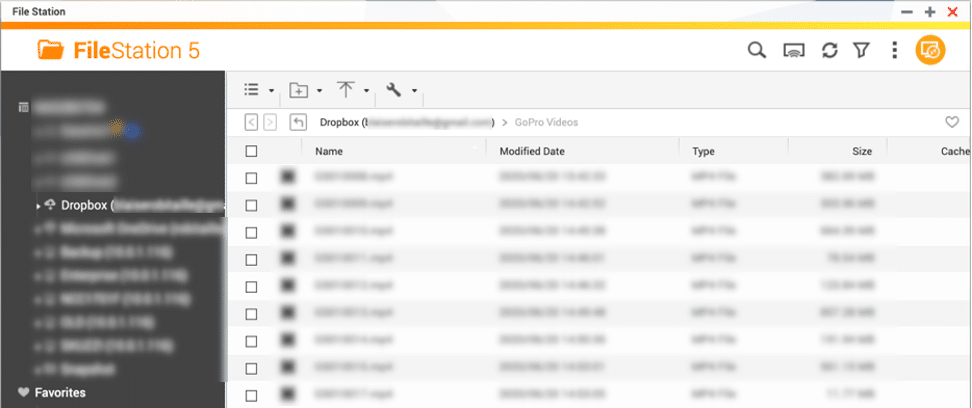Click the upload arrow icon
Viewport: 972px width, 408px height.
click(346, 90)
